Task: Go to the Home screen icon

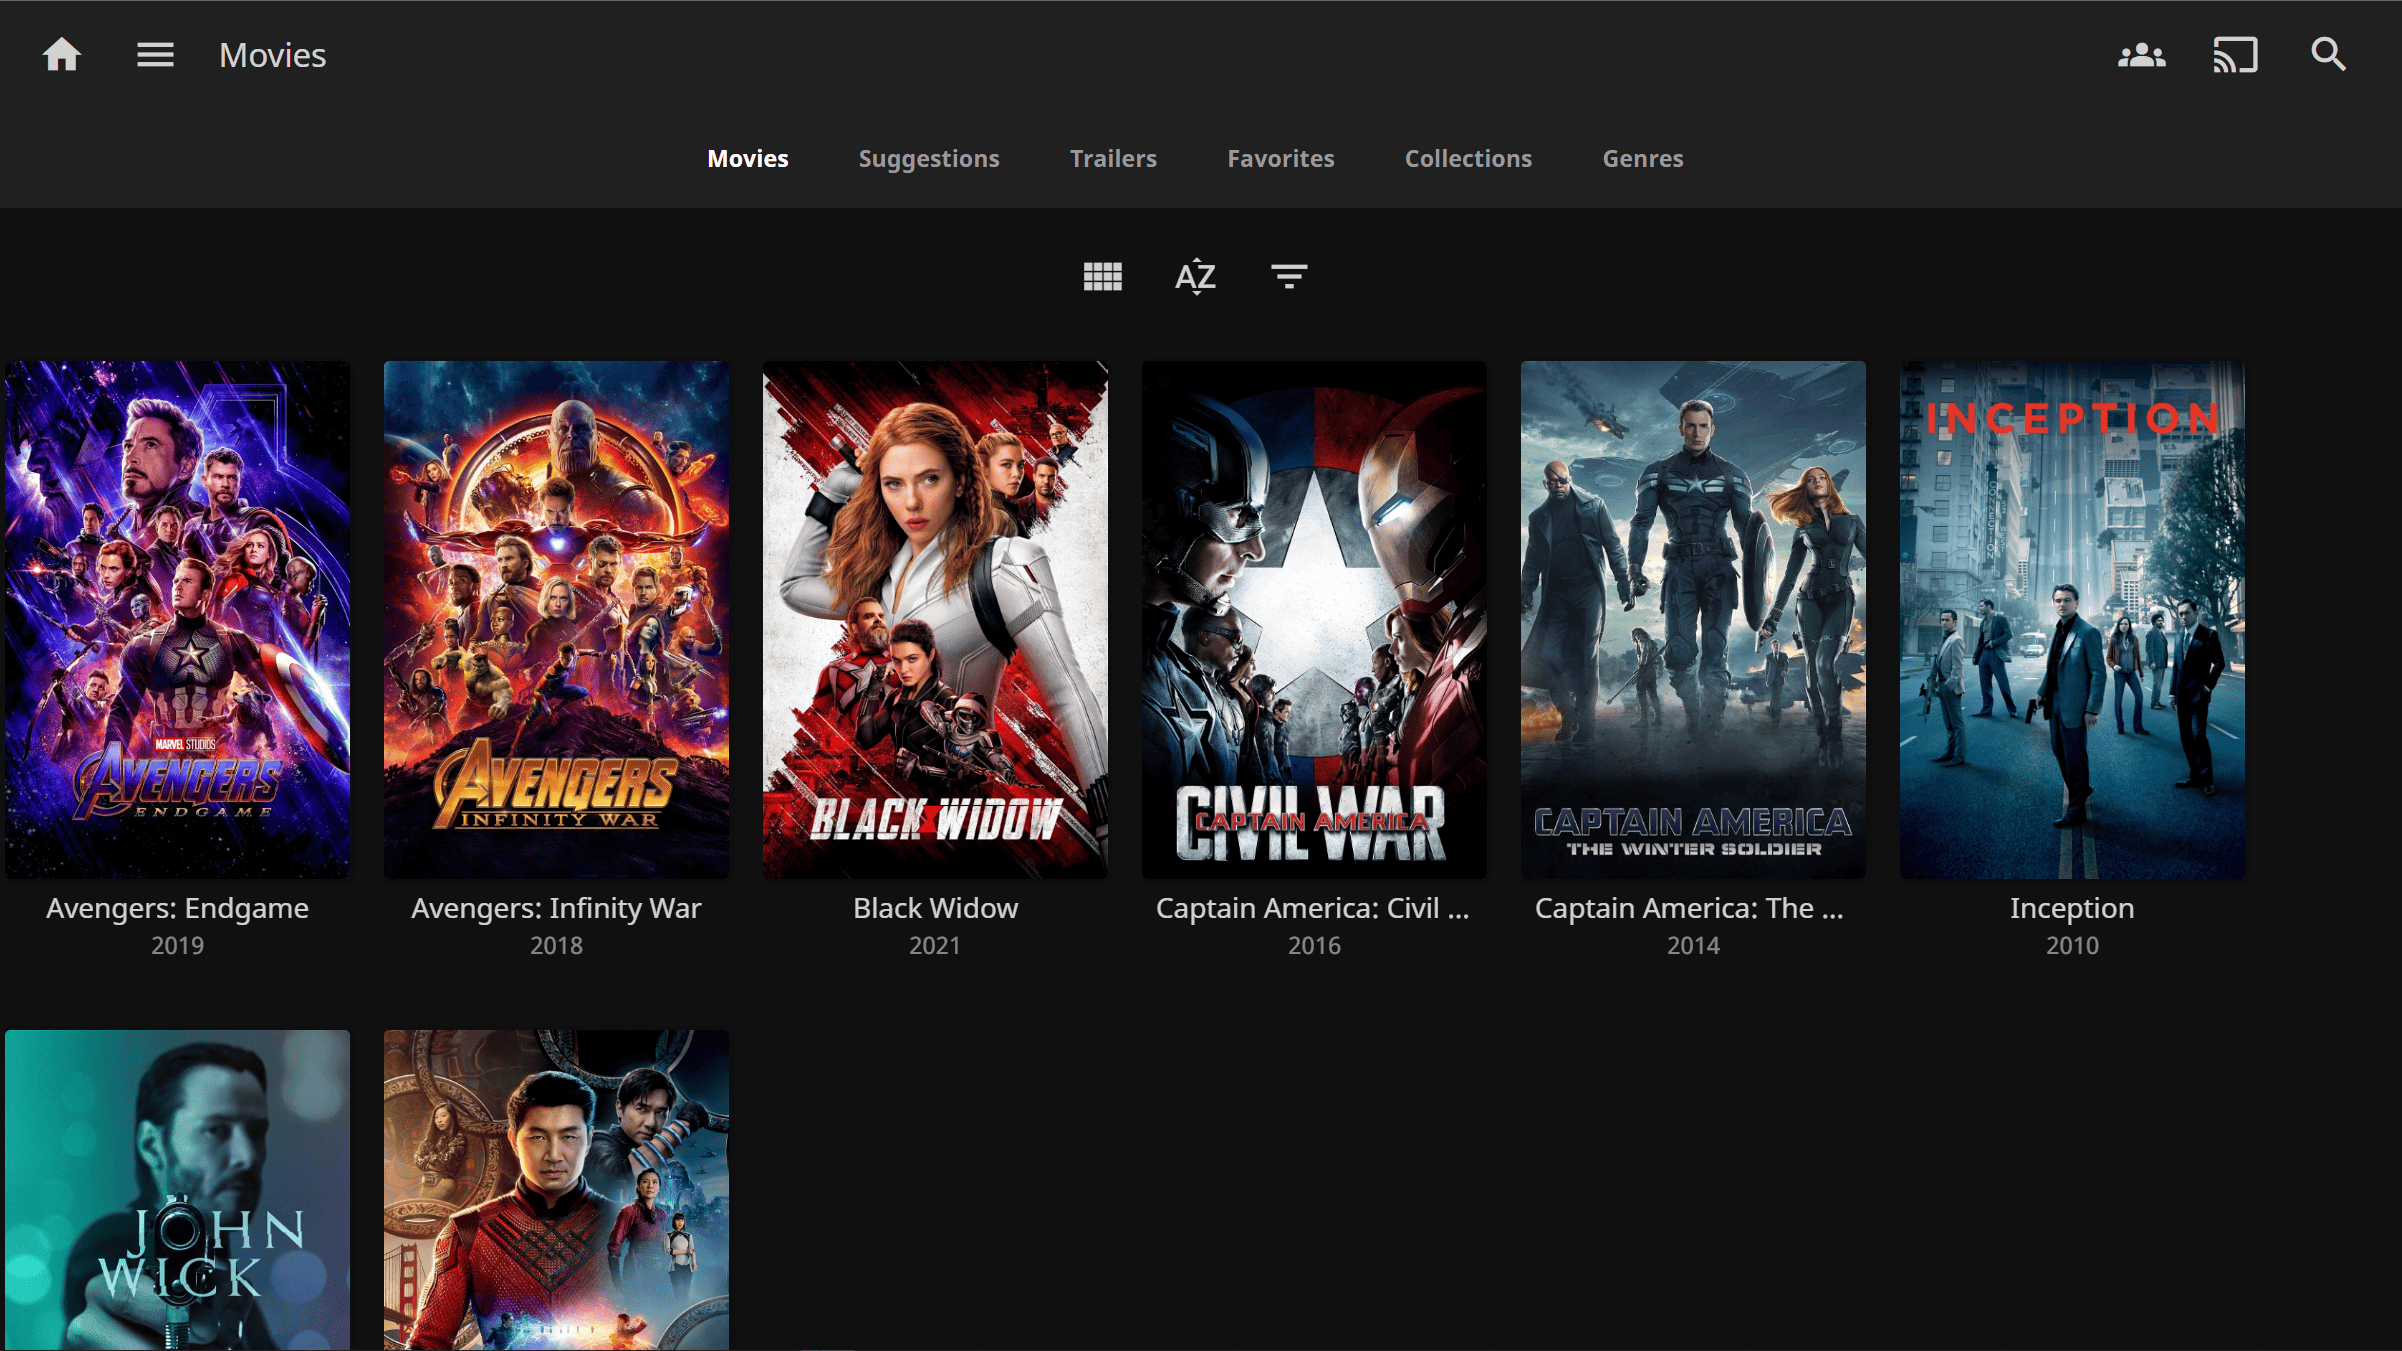Action: pyautogui.click(x=61, y=55)
